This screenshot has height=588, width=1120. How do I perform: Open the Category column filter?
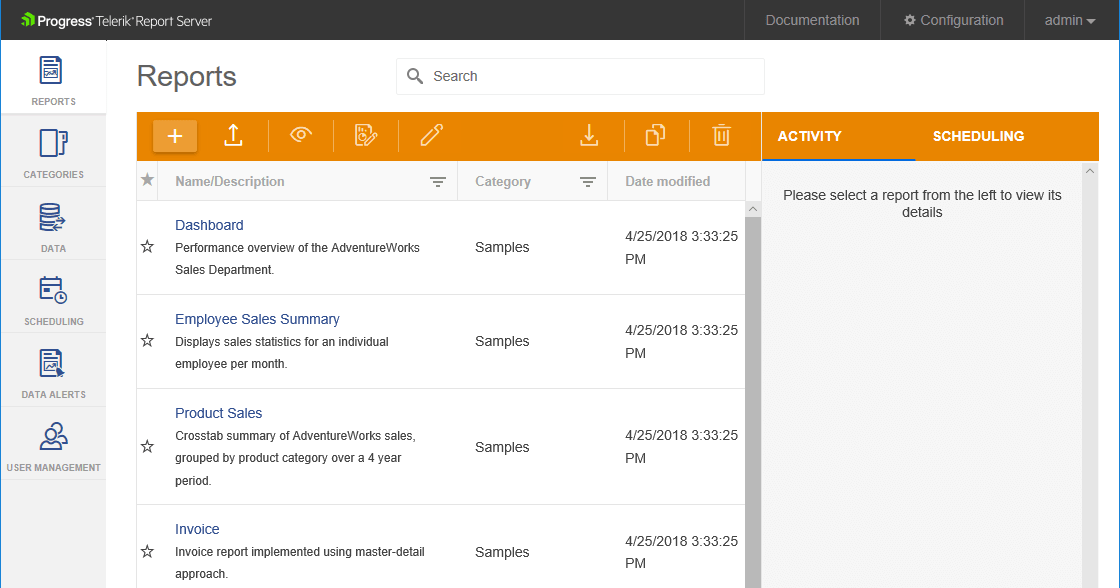coord(588,182)
